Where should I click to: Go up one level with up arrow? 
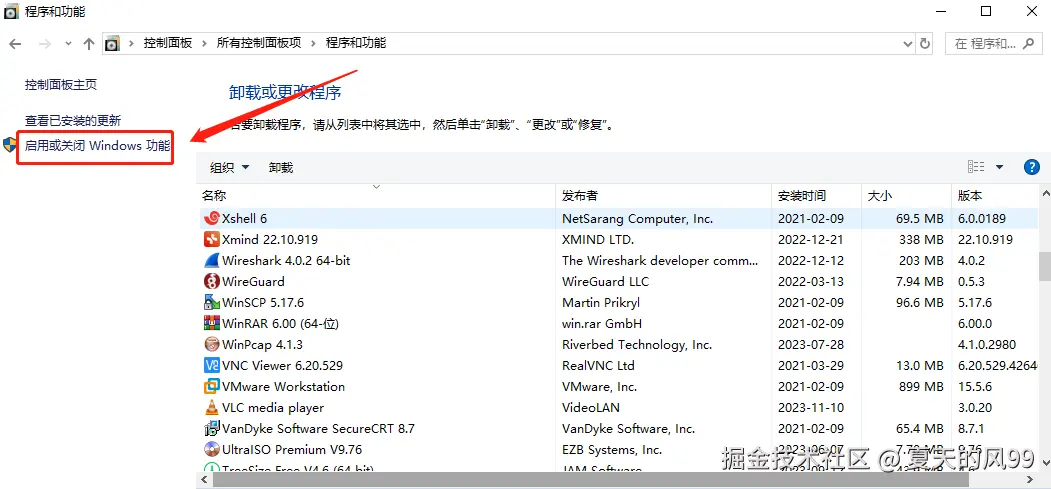[x=88, y=44]
